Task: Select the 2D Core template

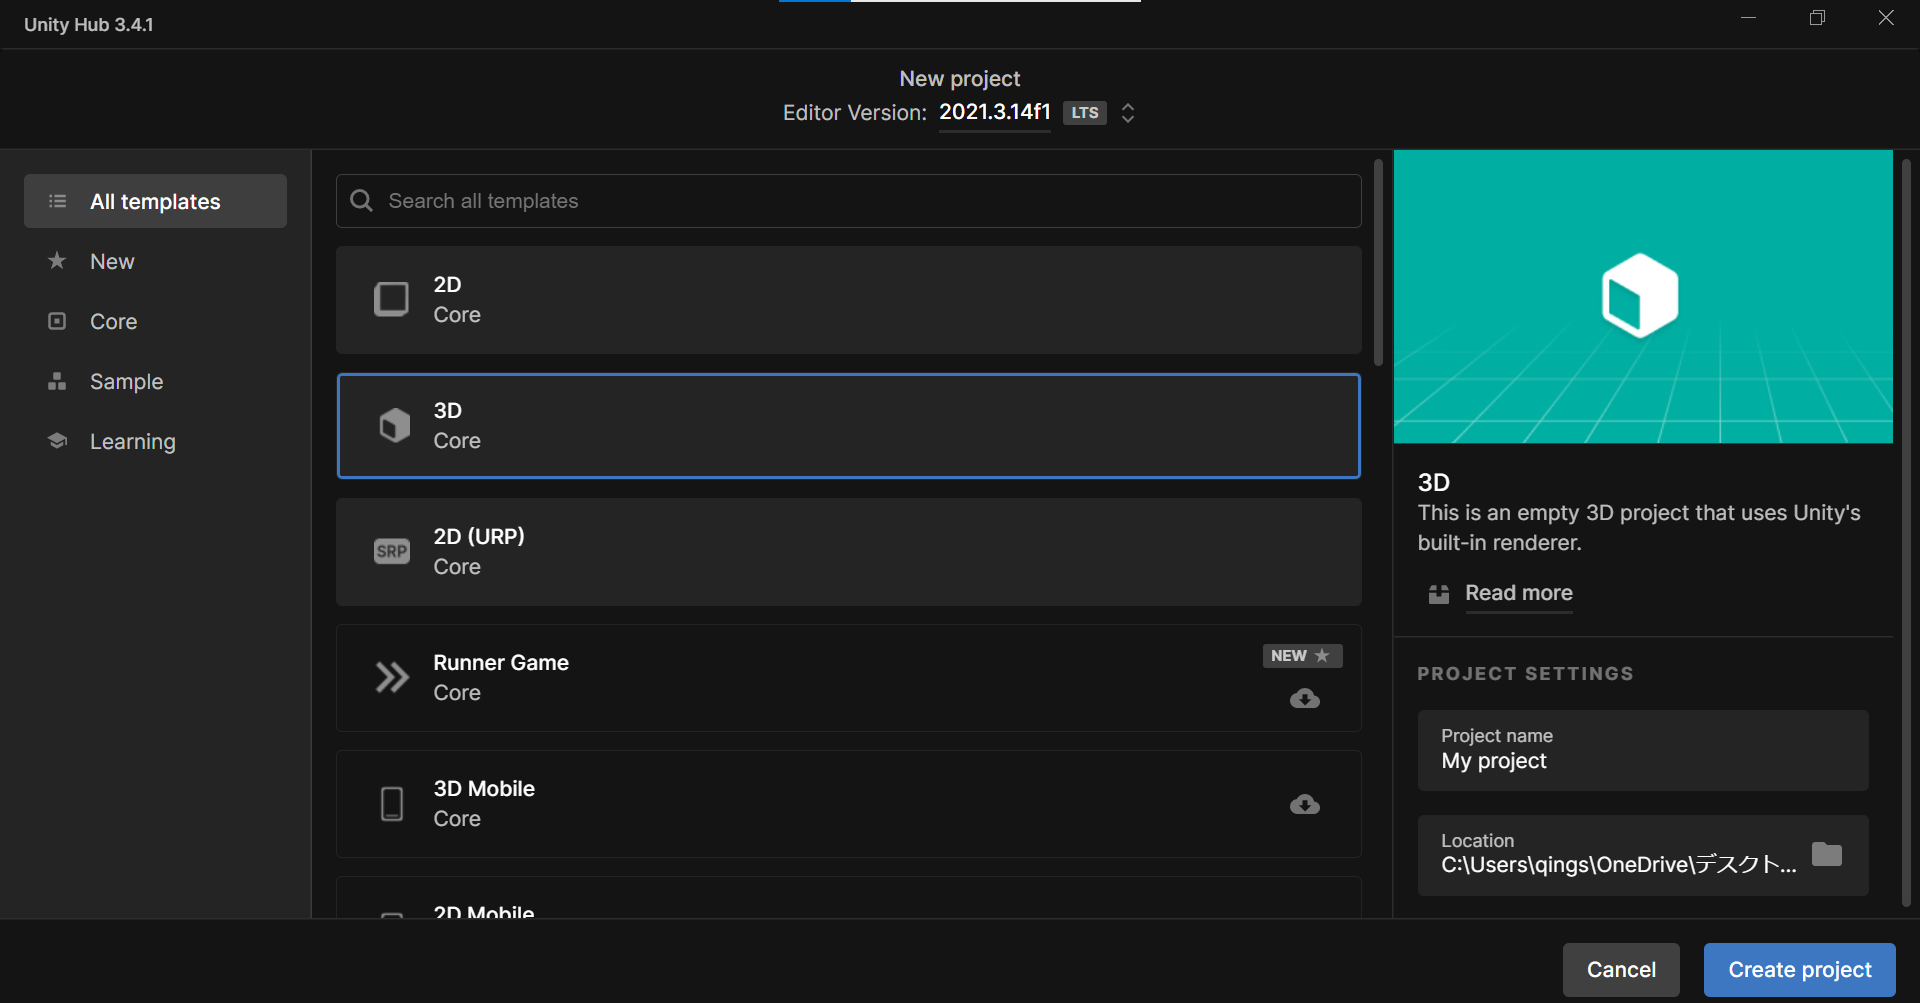Action: pos(848,299)
